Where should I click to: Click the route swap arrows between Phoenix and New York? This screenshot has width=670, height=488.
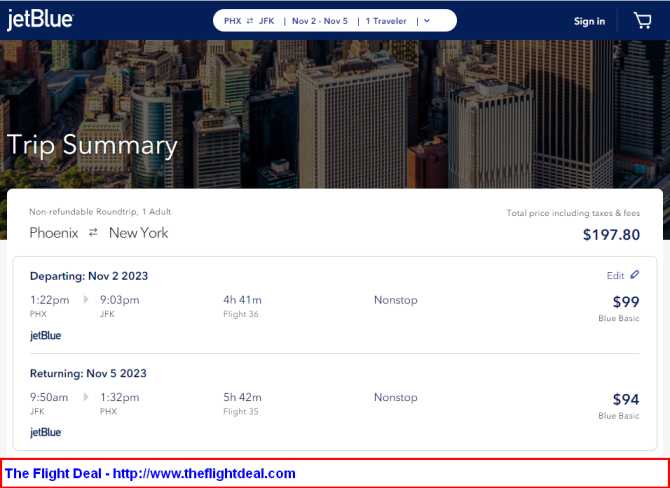click(x=93, y=232)
